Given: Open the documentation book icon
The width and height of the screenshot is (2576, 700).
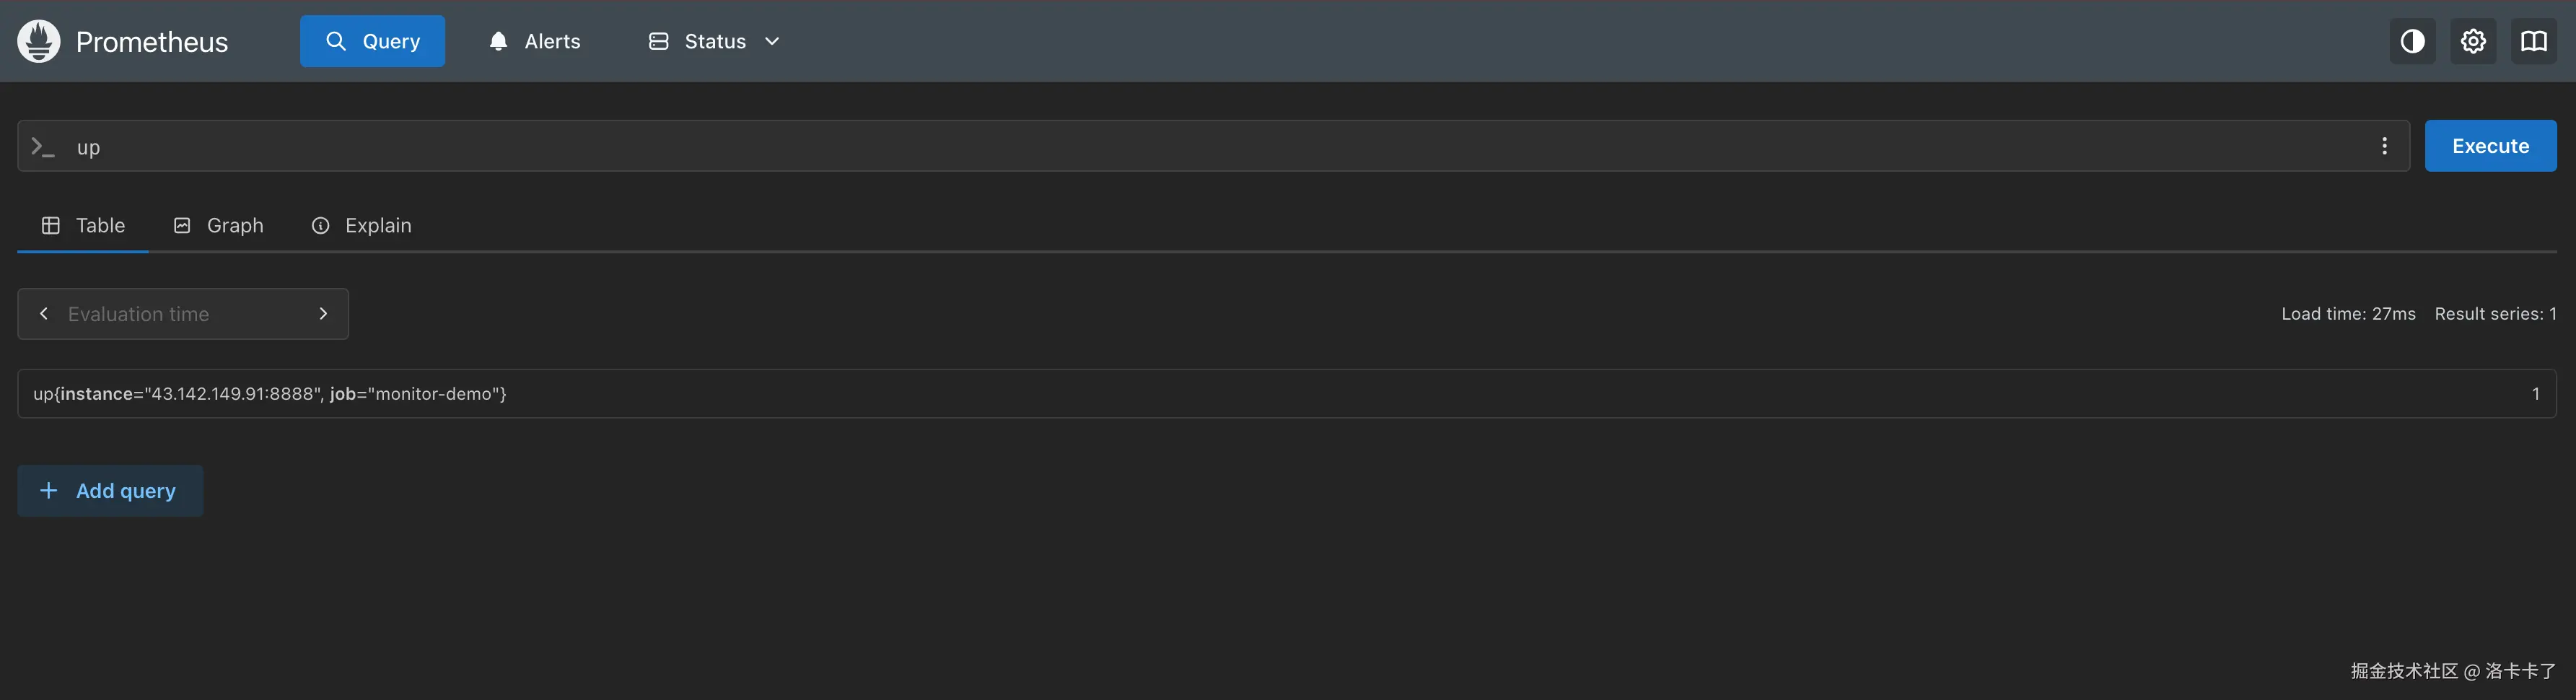Looking at the screenshot, I should [x=2533, y=41].
